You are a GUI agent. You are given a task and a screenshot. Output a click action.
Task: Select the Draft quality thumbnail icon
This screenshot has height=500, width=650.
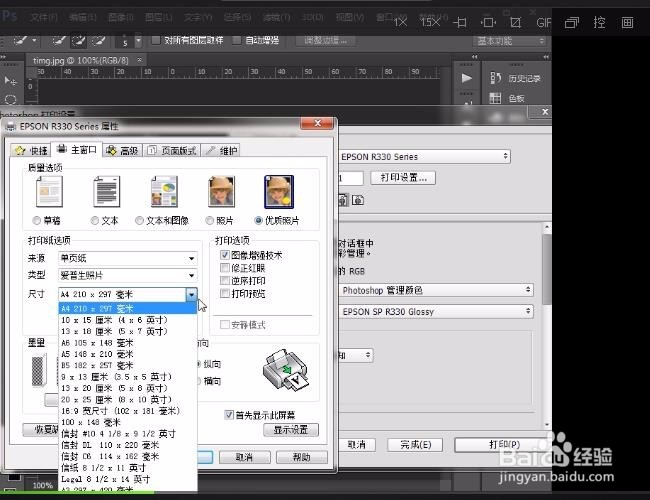[49, 191]
